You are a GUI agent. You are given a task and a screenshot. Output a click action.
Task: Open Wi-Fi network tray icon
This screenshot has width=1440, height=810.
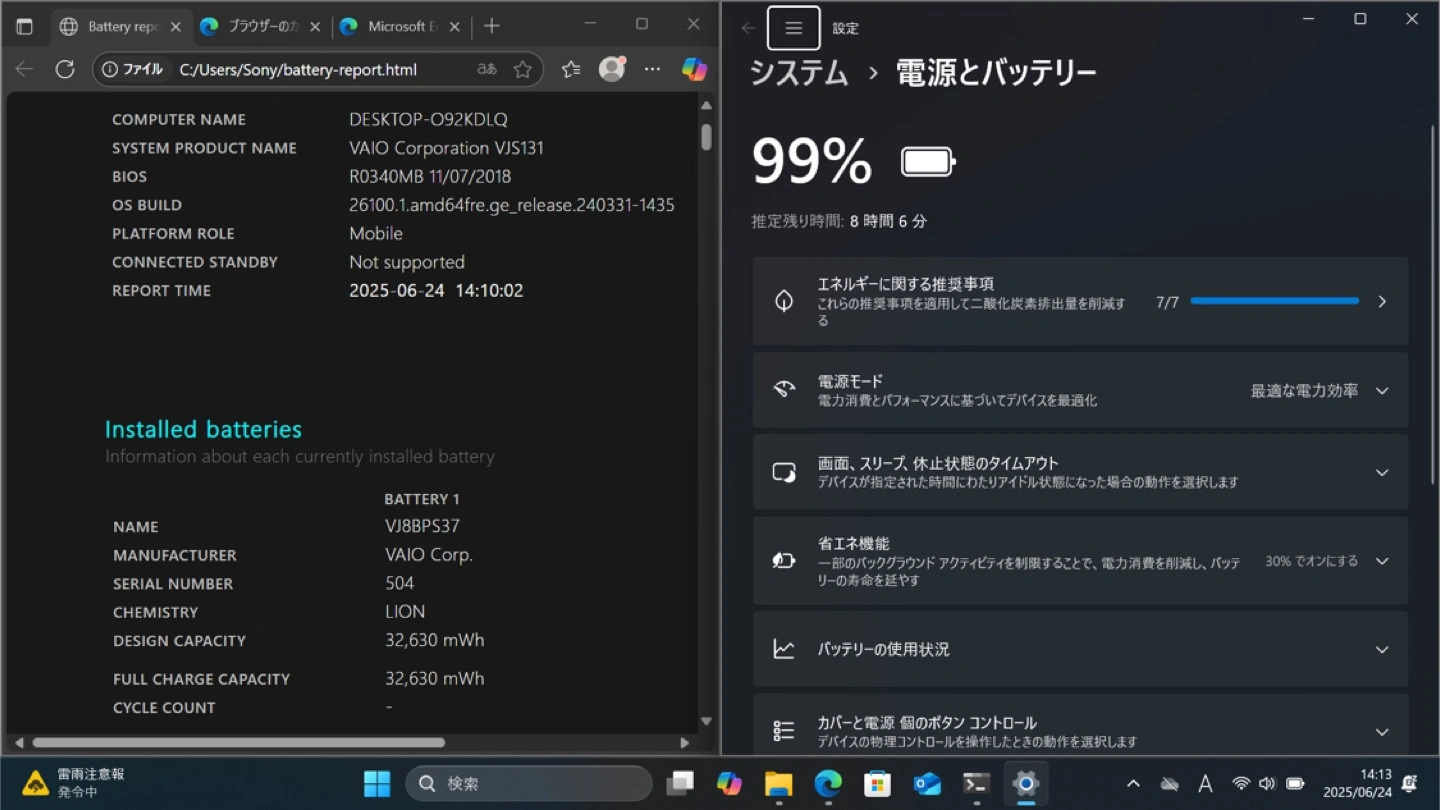pyautogui.click(x=1241, y=784)
